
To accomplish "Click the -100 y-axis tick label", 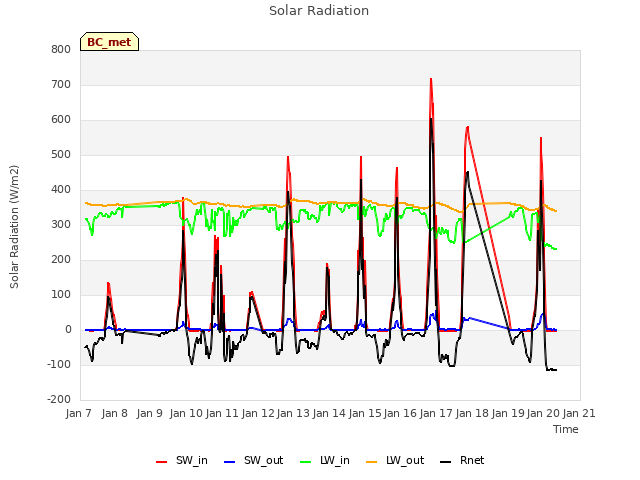I will 59,364.
